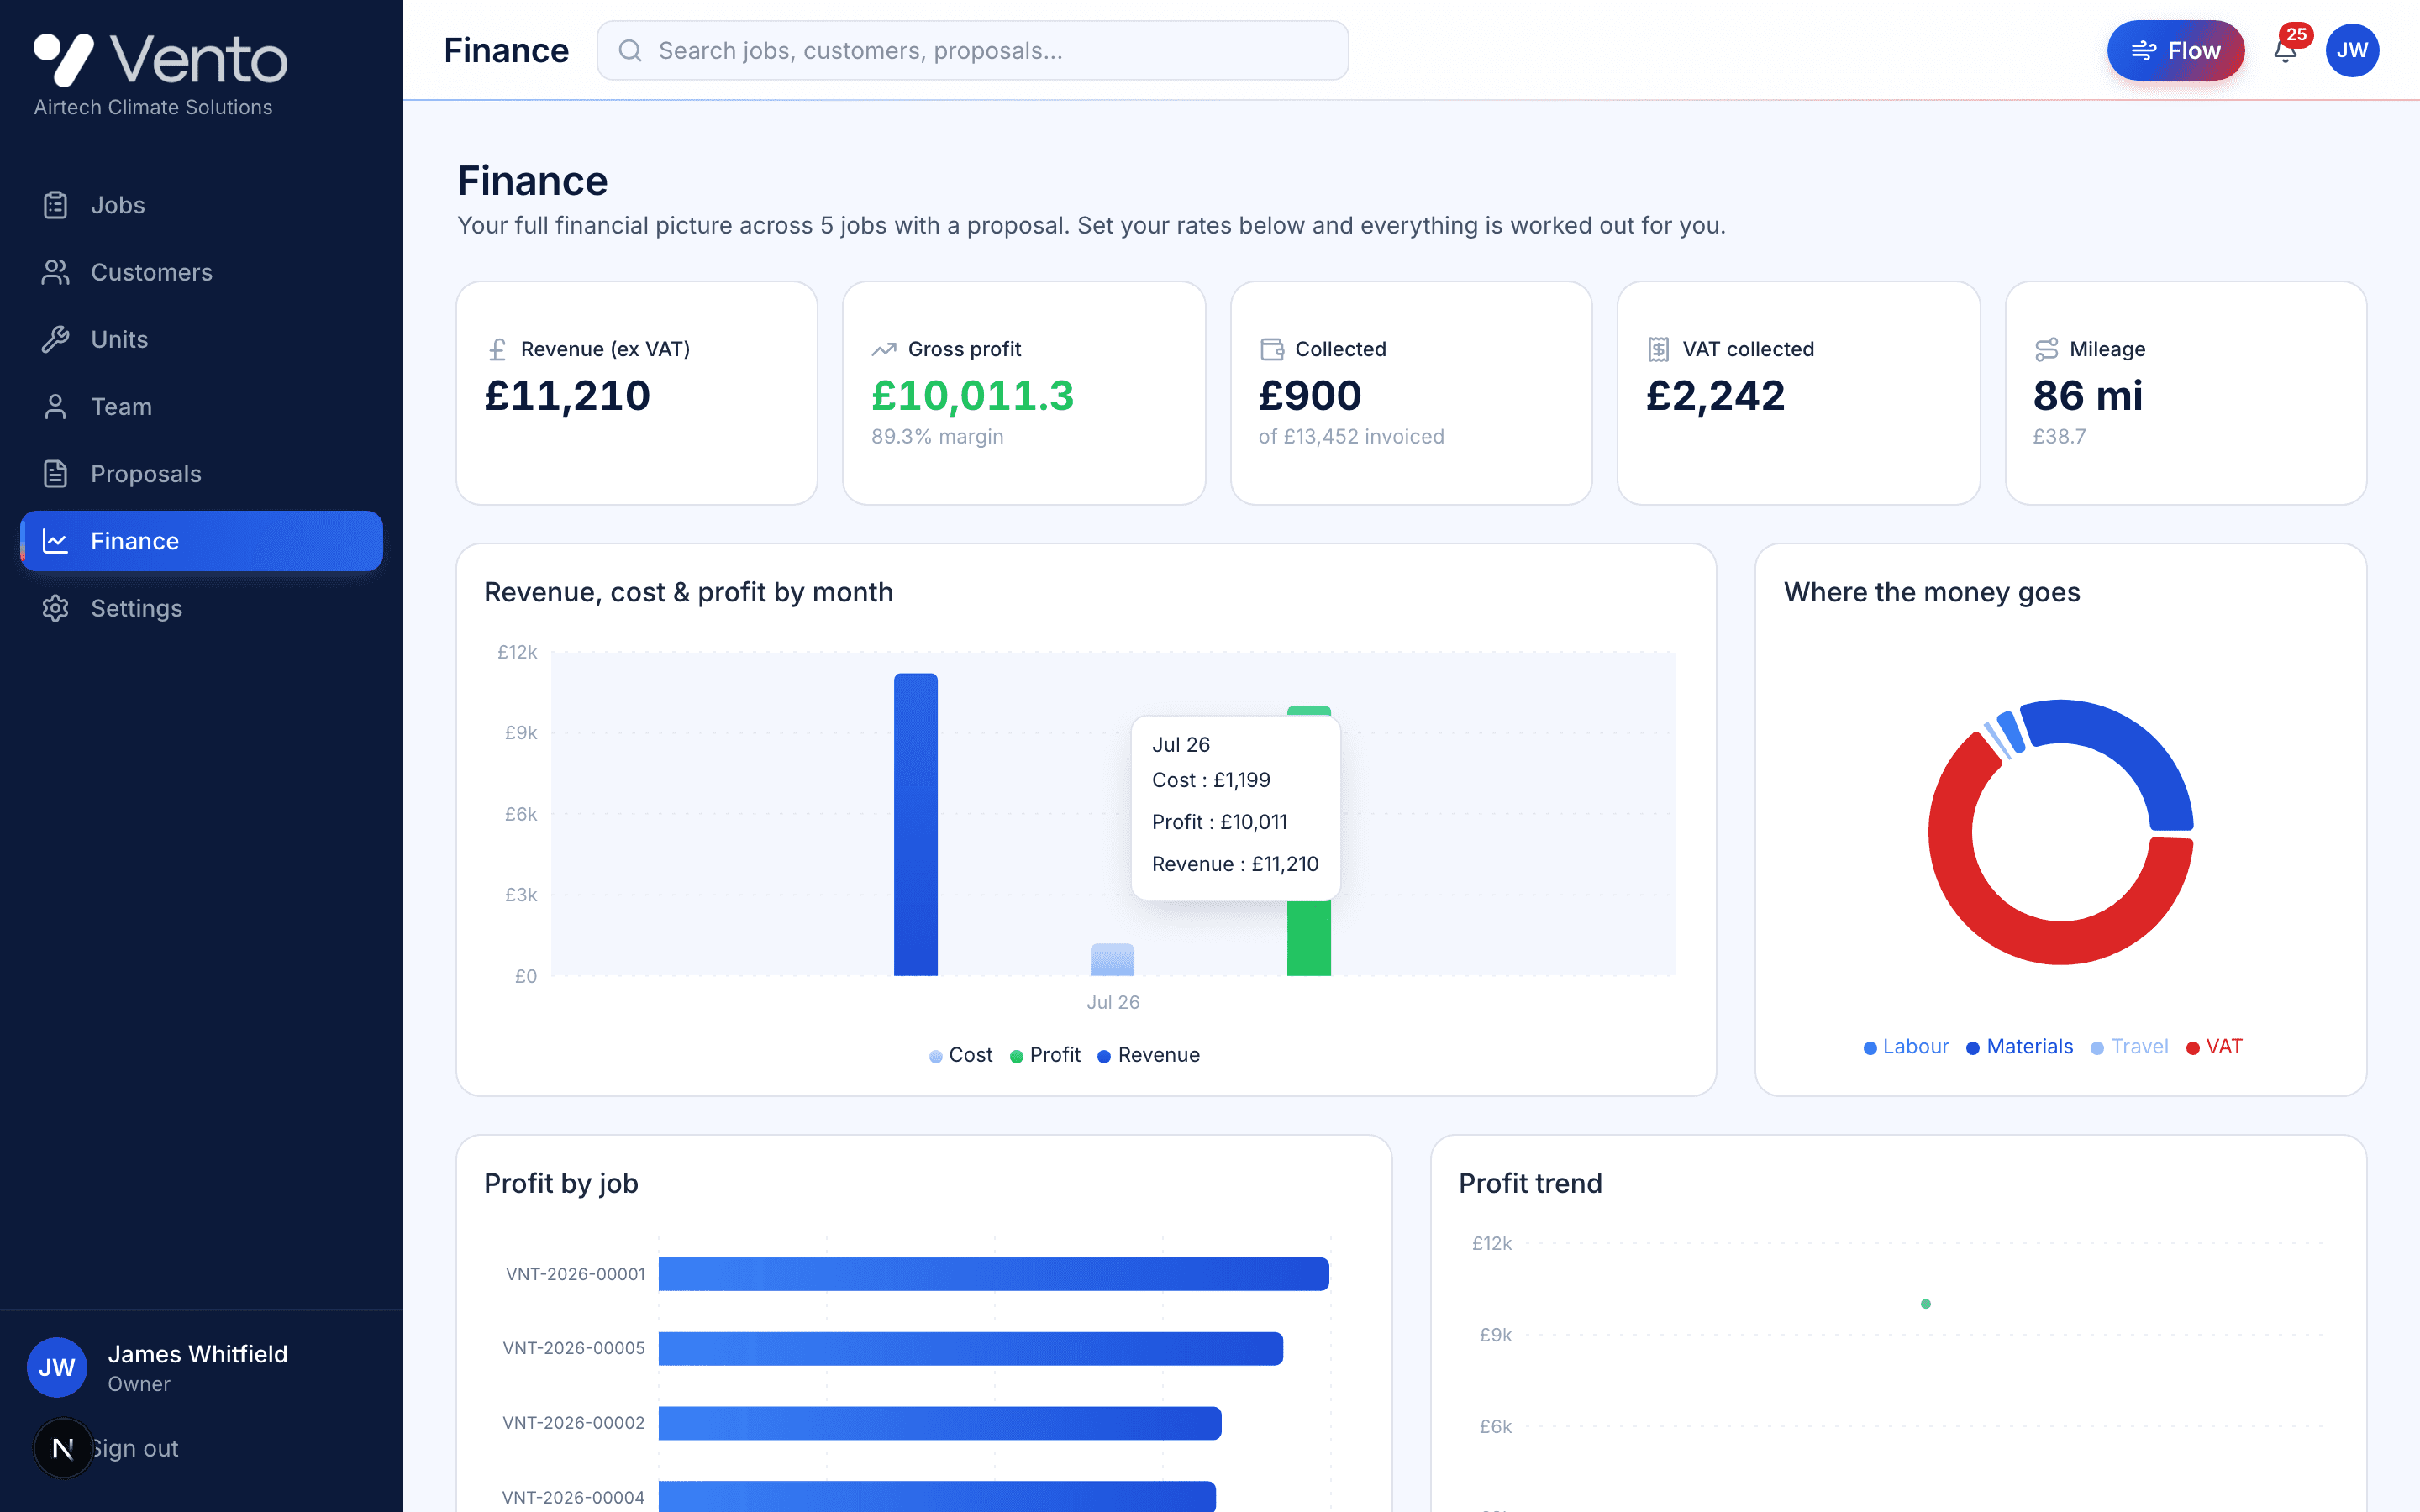Click 'Airtech Climate Solutions' company name
The width and height of the screenshot is (2420, 1512).
pos(153,107)
